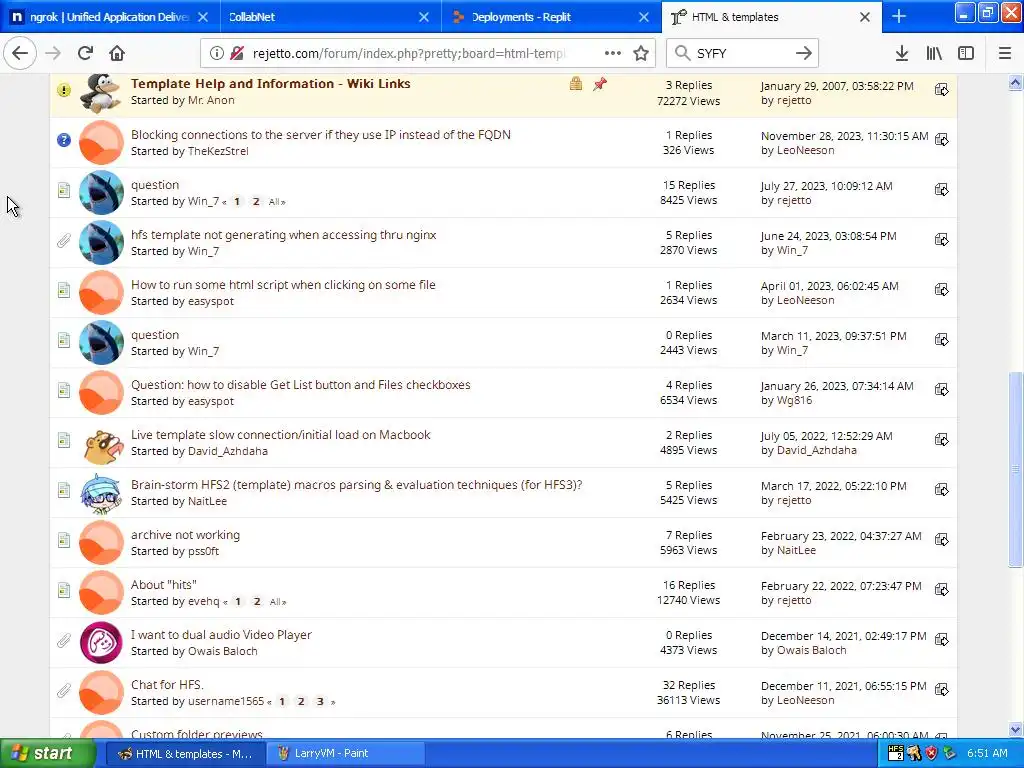Viewport: 1024px width, 768px height.
Task: Open TheKezStrel's profile link
Action: (x=217, y=151)
